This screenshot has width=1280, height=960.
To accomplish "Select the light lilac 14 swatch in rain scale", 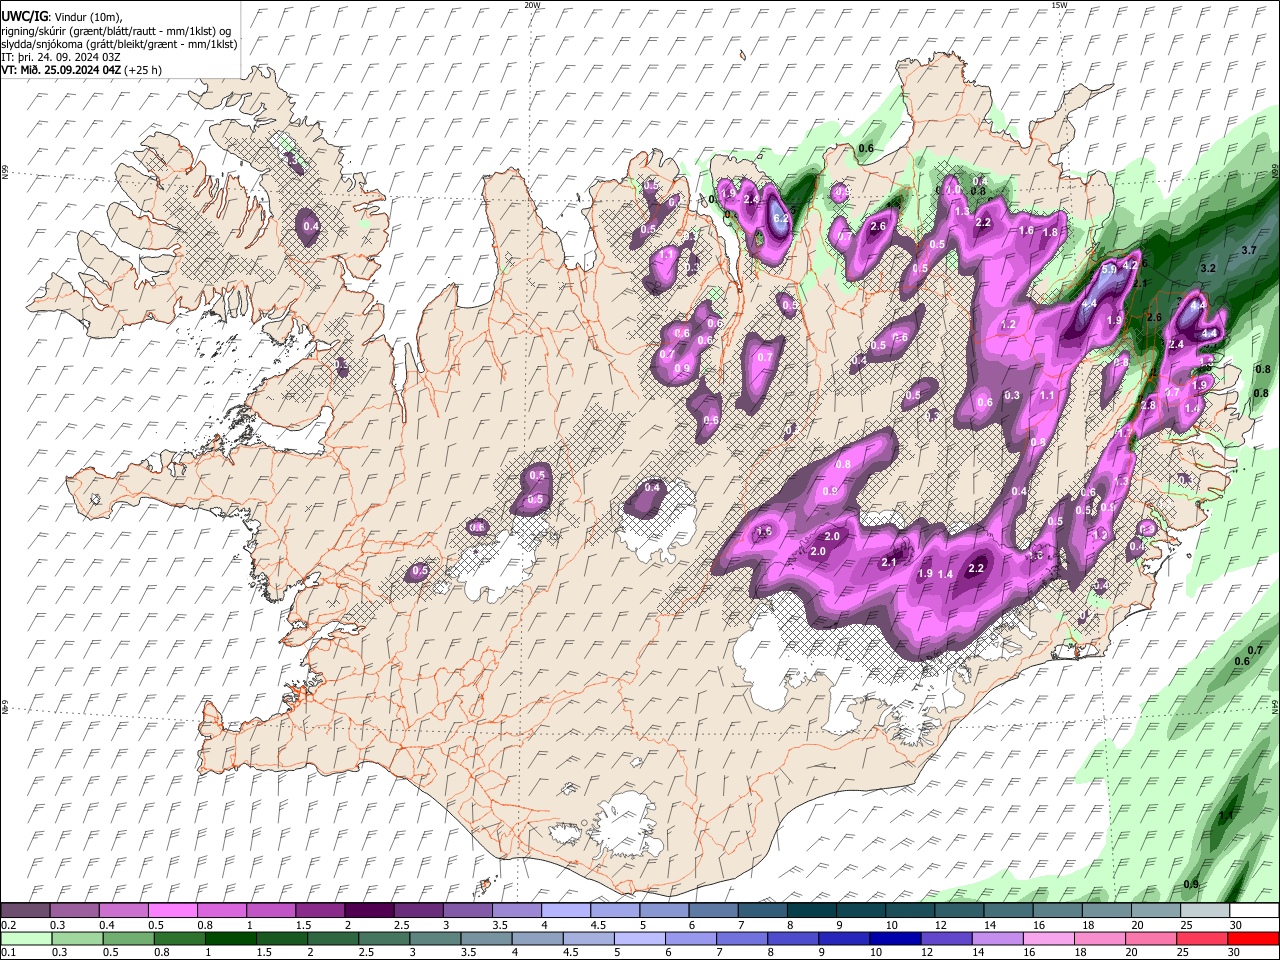I will [998, 938].
